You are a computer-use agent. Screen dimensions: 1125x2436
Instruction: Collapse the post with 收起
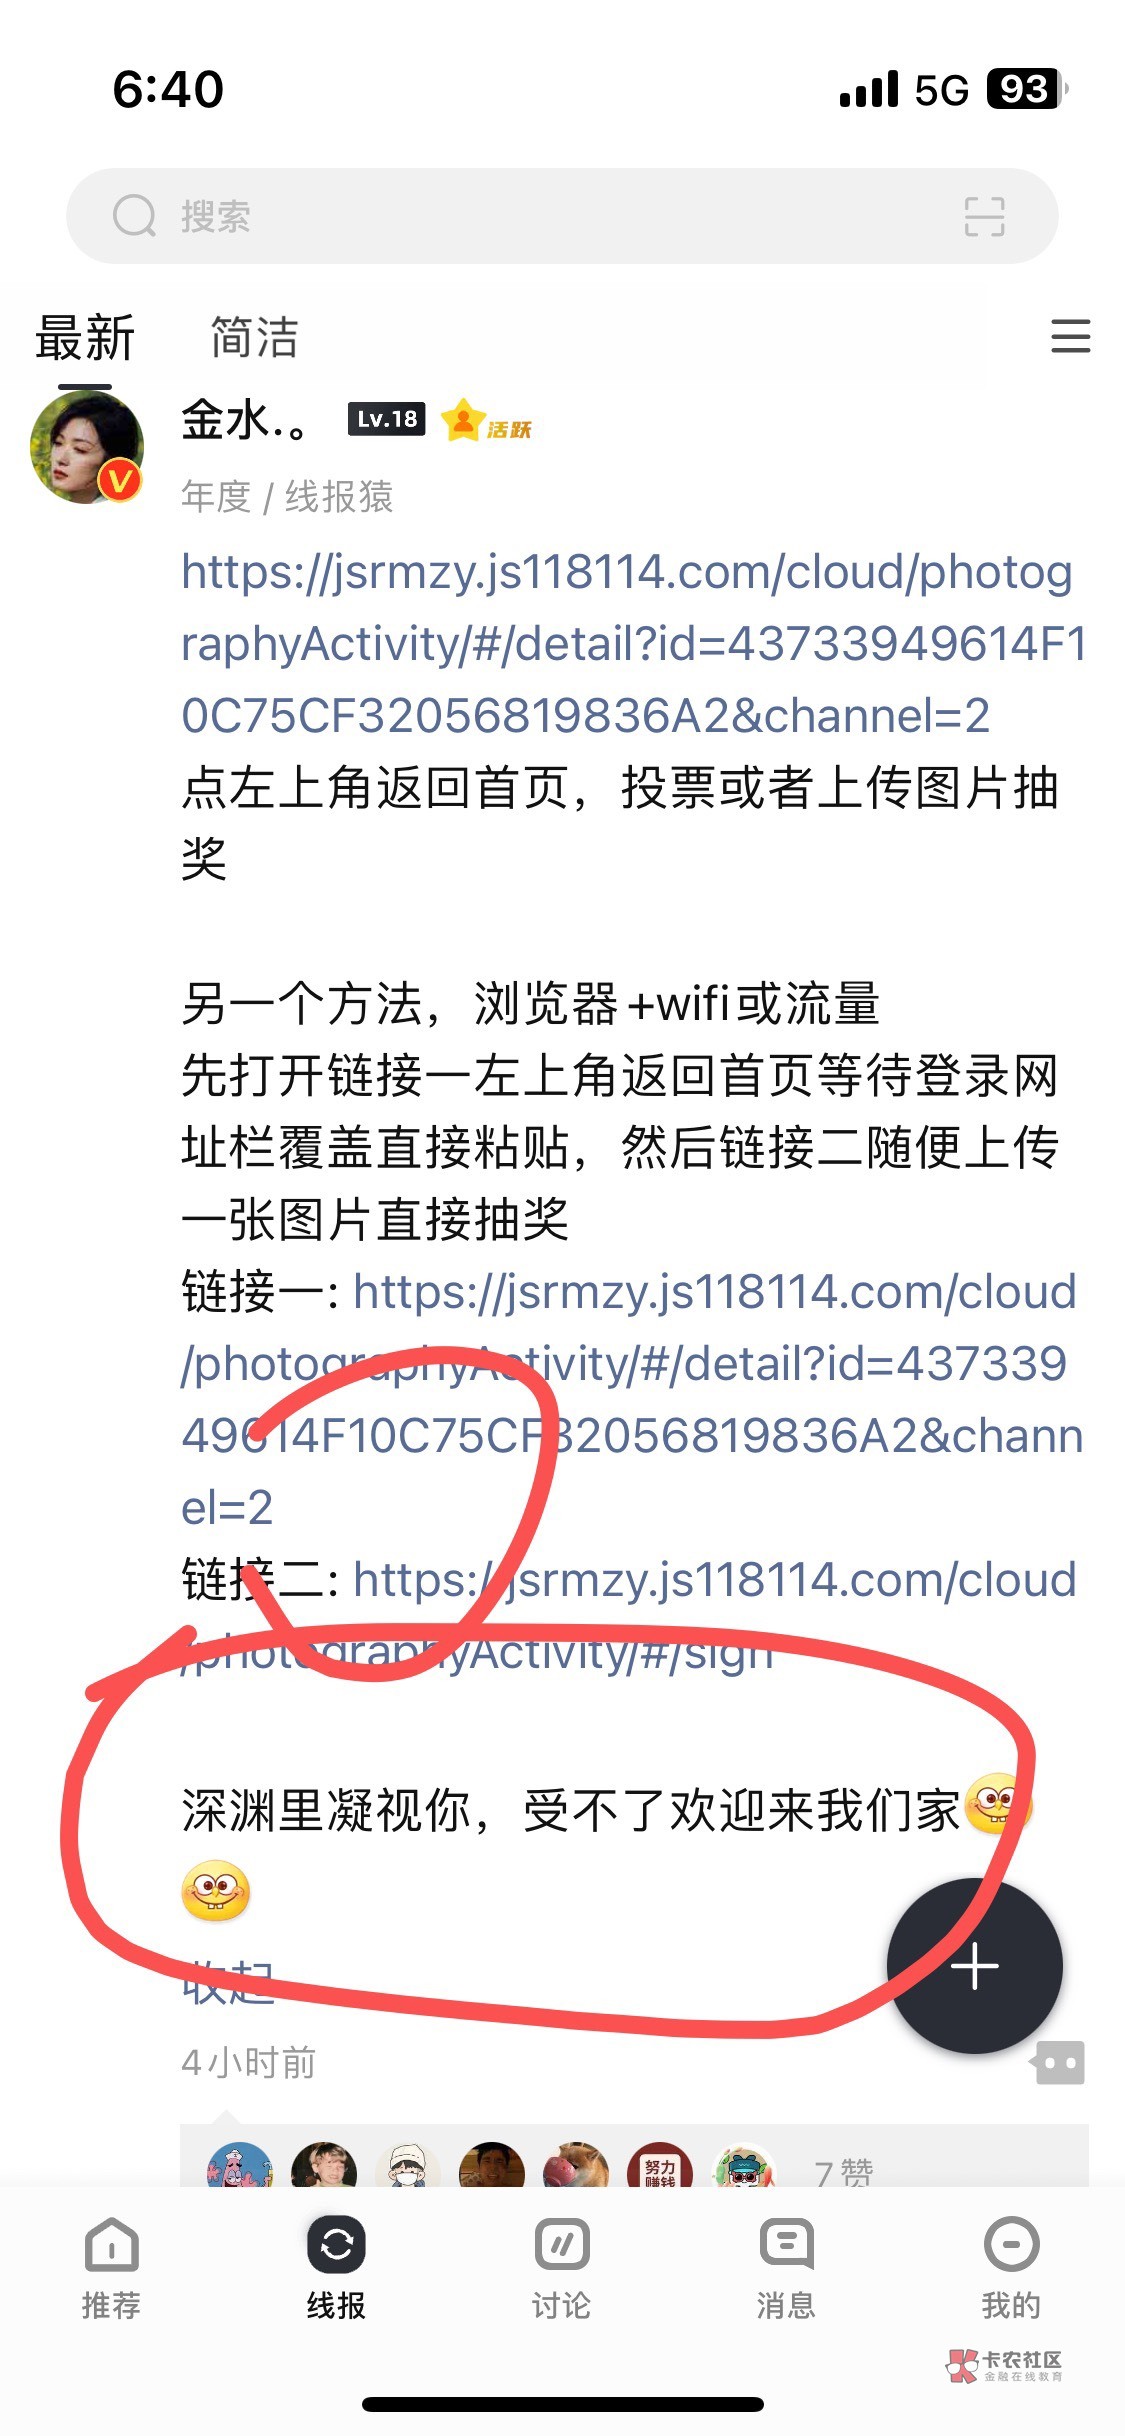tap(228, 1982)
